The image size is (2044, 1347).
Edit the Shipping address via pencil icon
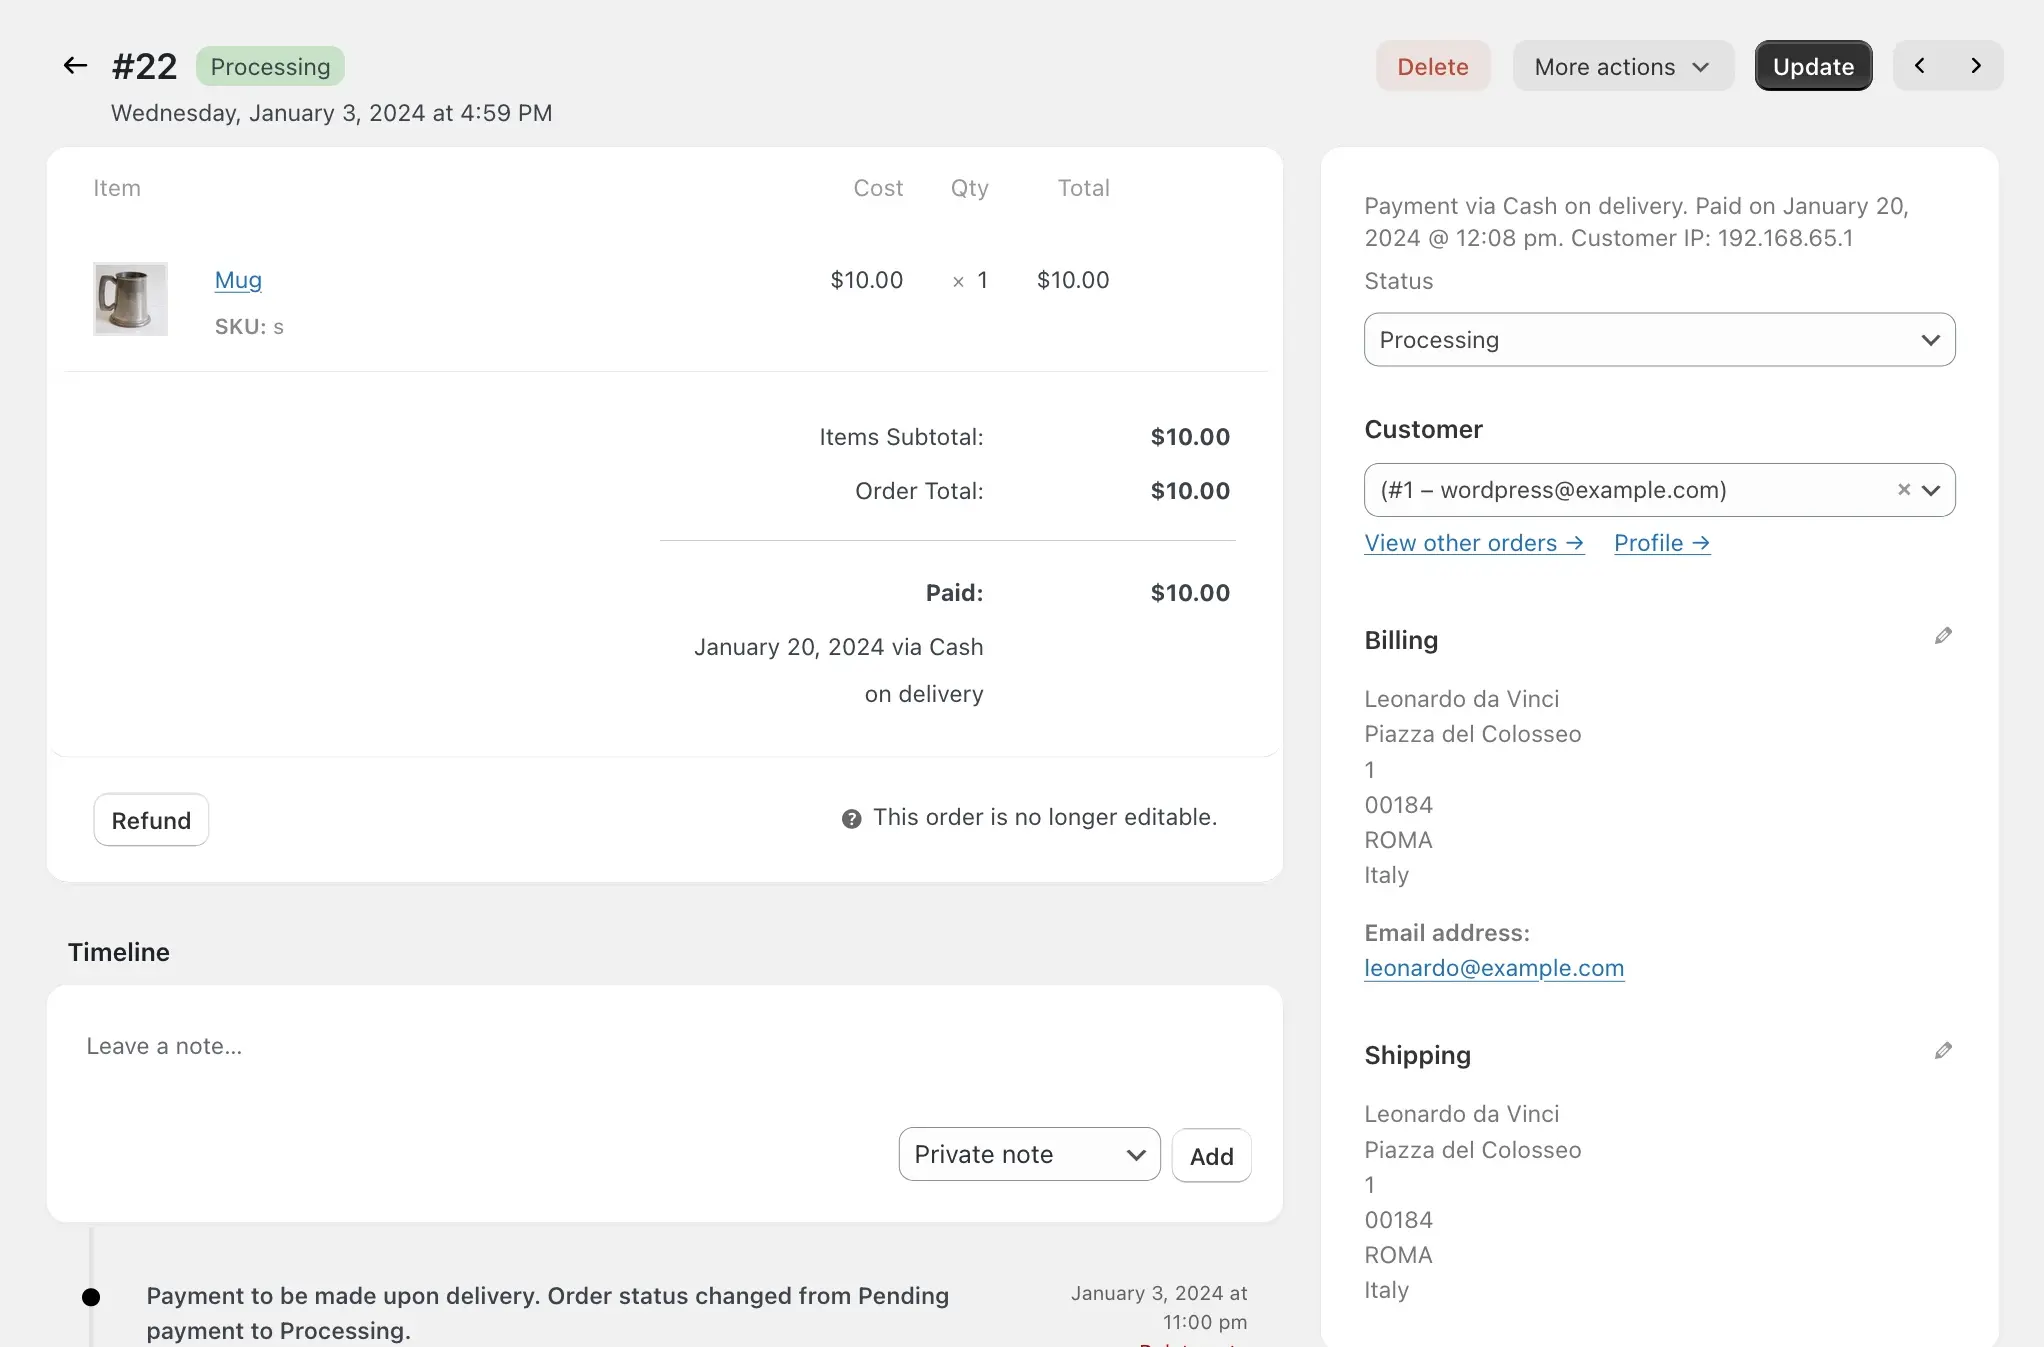click(1943, 1050)
